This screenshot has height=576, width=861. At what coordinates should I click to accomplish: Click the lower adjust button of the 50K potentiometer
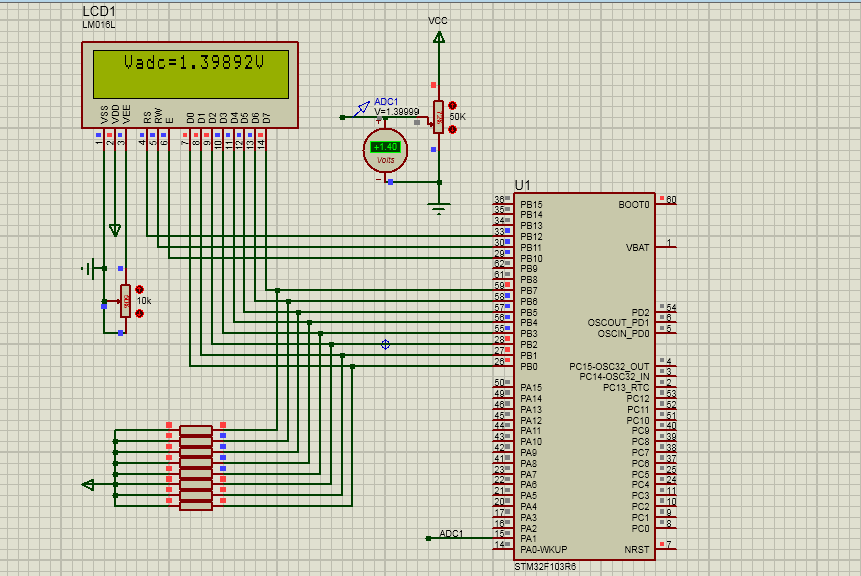[x=452, y=130]
